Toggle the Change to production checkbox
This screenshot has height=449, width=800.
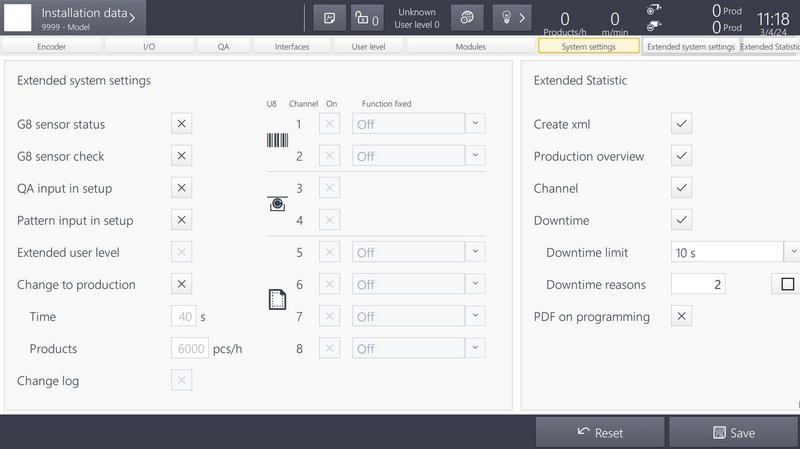coord(182,284)
